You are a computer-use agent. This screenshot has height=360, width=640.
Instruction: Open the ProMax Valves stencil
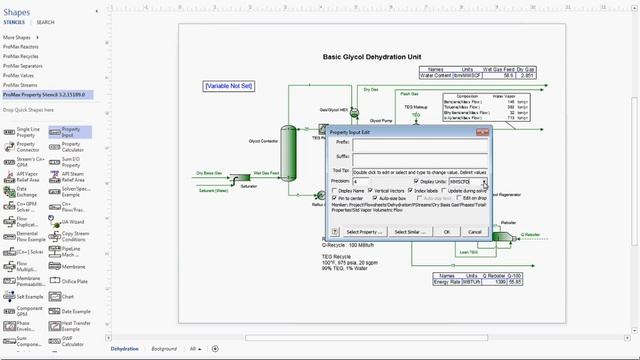[x=18, y=76]
